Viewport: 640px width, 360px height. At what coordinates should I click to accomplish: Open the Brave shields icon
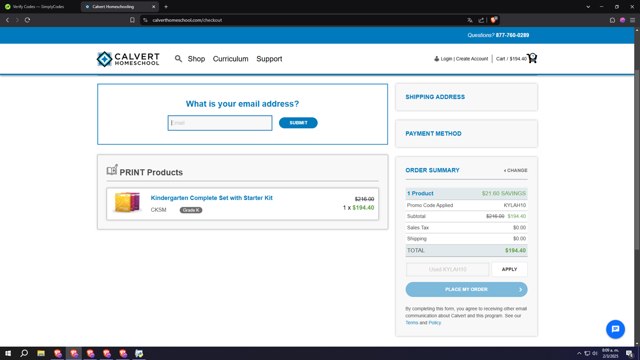click(493, 20)
